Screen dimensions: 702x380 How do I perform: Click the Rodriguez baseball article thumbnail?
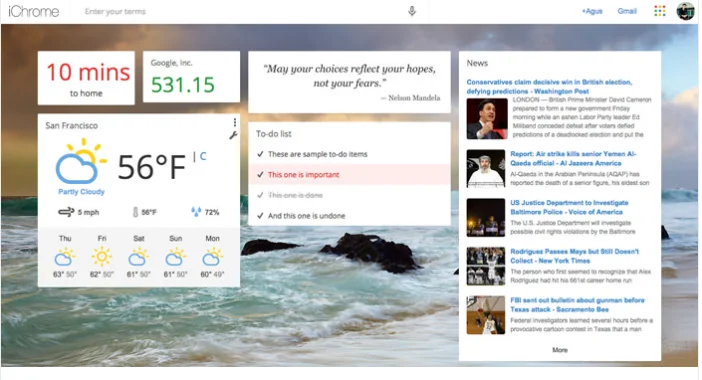click(486, 266)
